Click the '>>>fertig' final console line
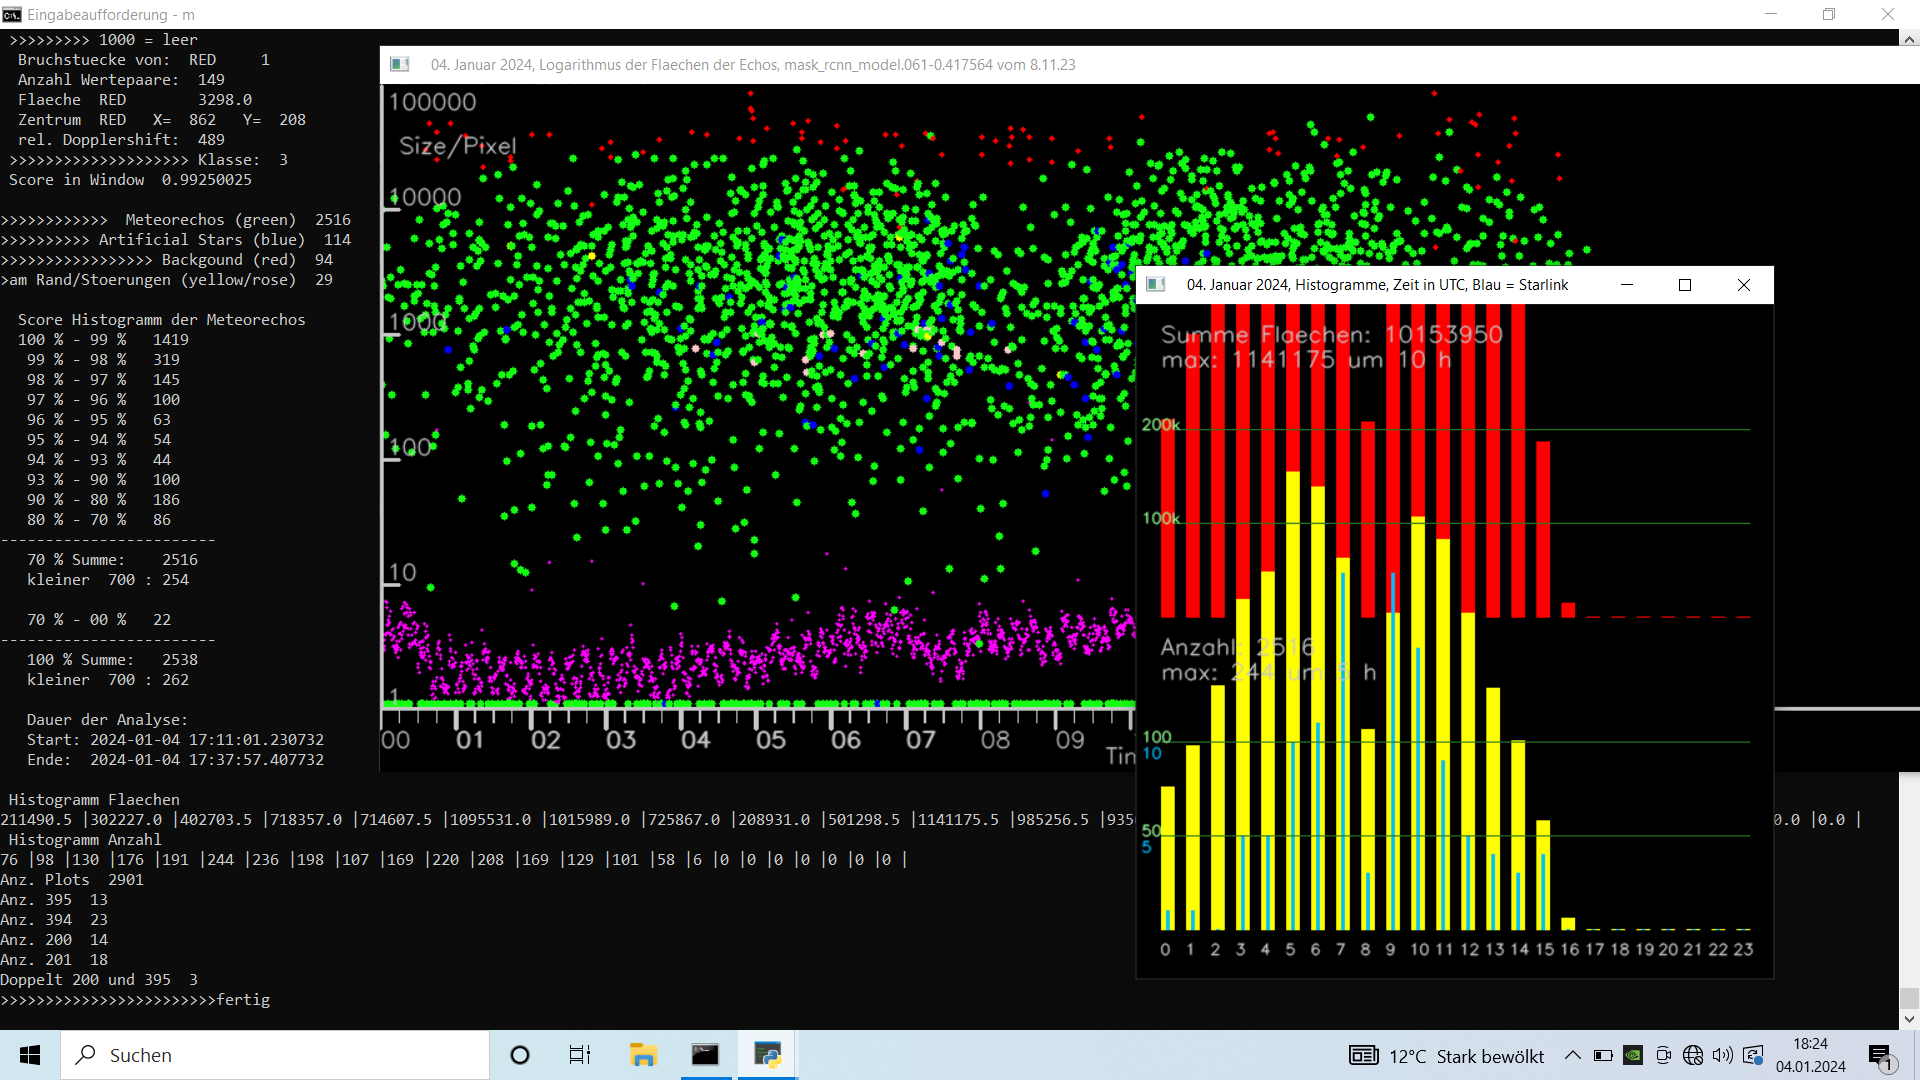The width and height of the screenshot is (1920, 1080). coord(135,1000)
